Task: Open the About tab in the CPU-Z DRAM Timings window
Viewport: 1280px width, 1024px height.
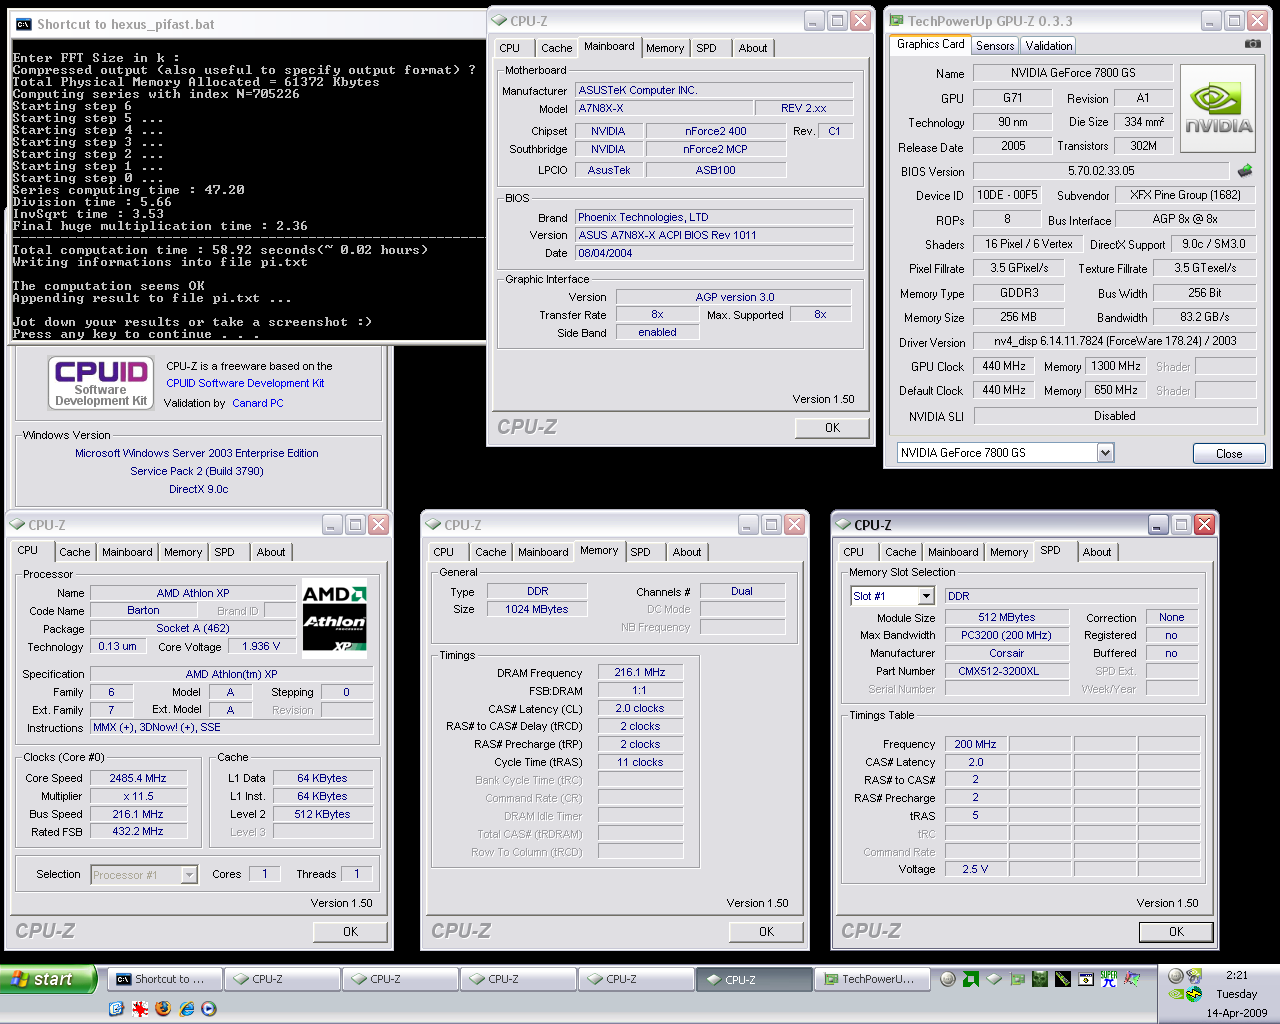Action: [687, 552]
